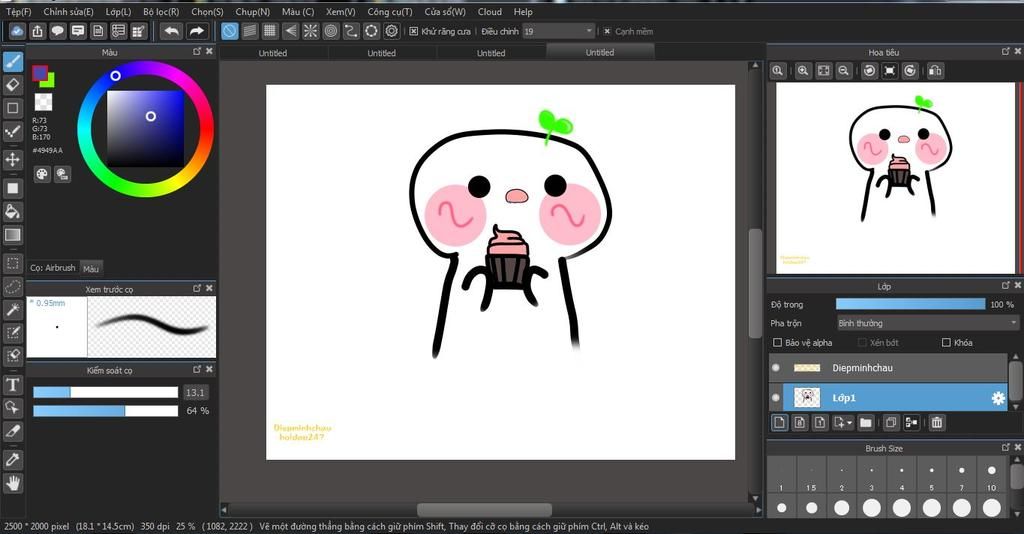Open the Lớp(L) menu
Screen dimensions: 1024x534
(x=118, y=12)
